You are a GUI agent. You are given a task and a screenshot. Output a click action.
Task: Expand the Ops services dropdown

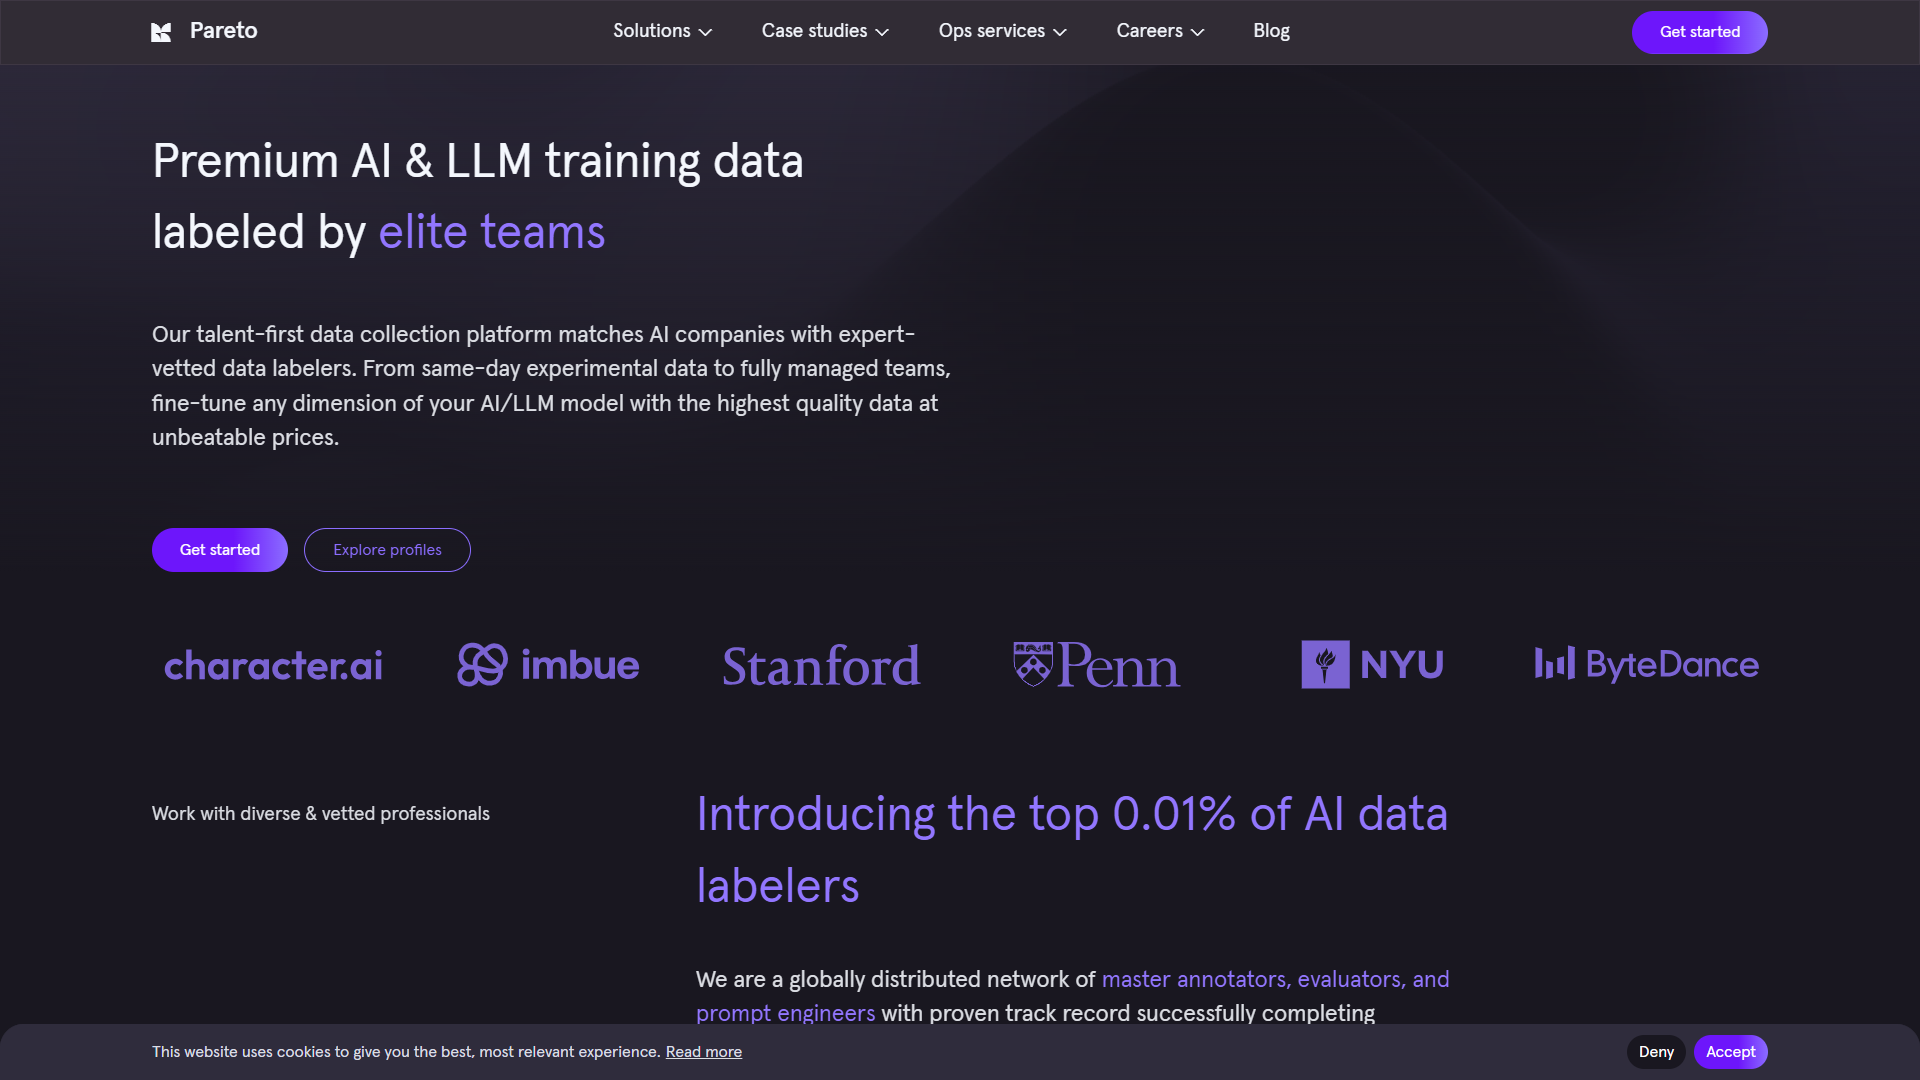1001,31
